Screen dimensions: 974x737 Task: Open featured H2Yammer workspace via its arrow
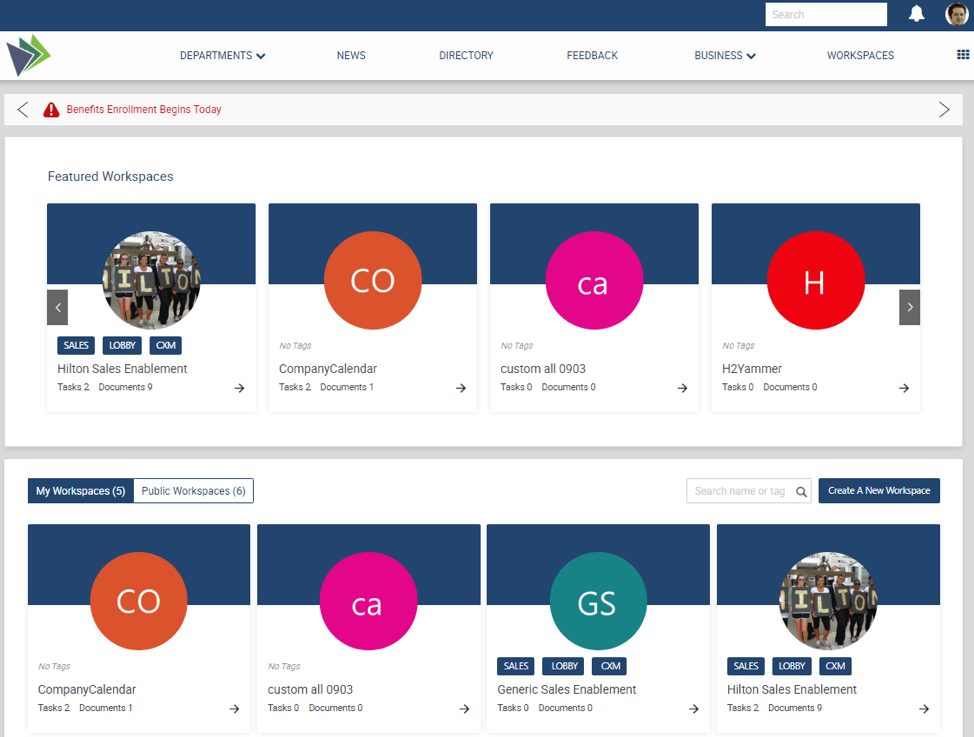tap(903, 388)
